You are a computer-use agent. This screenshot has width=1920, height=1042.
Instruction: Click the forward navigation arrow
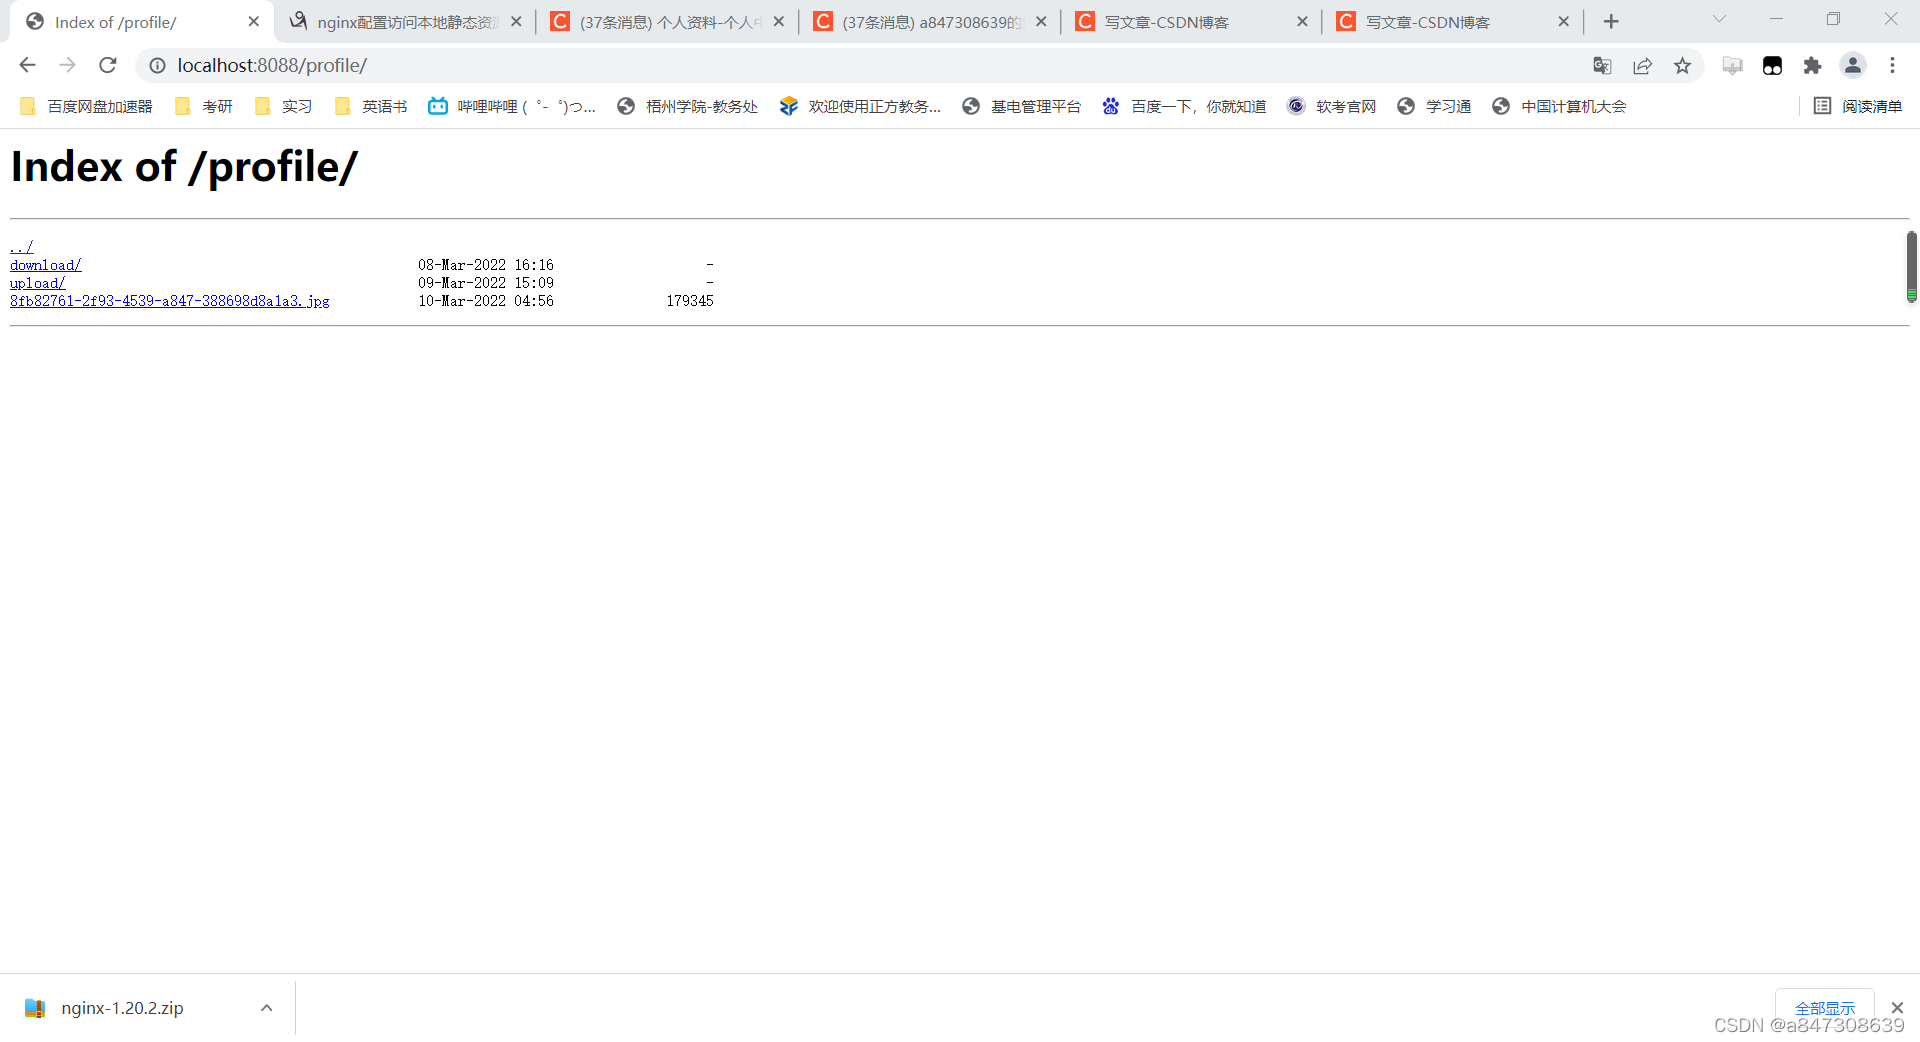click(x=67, y=65)
